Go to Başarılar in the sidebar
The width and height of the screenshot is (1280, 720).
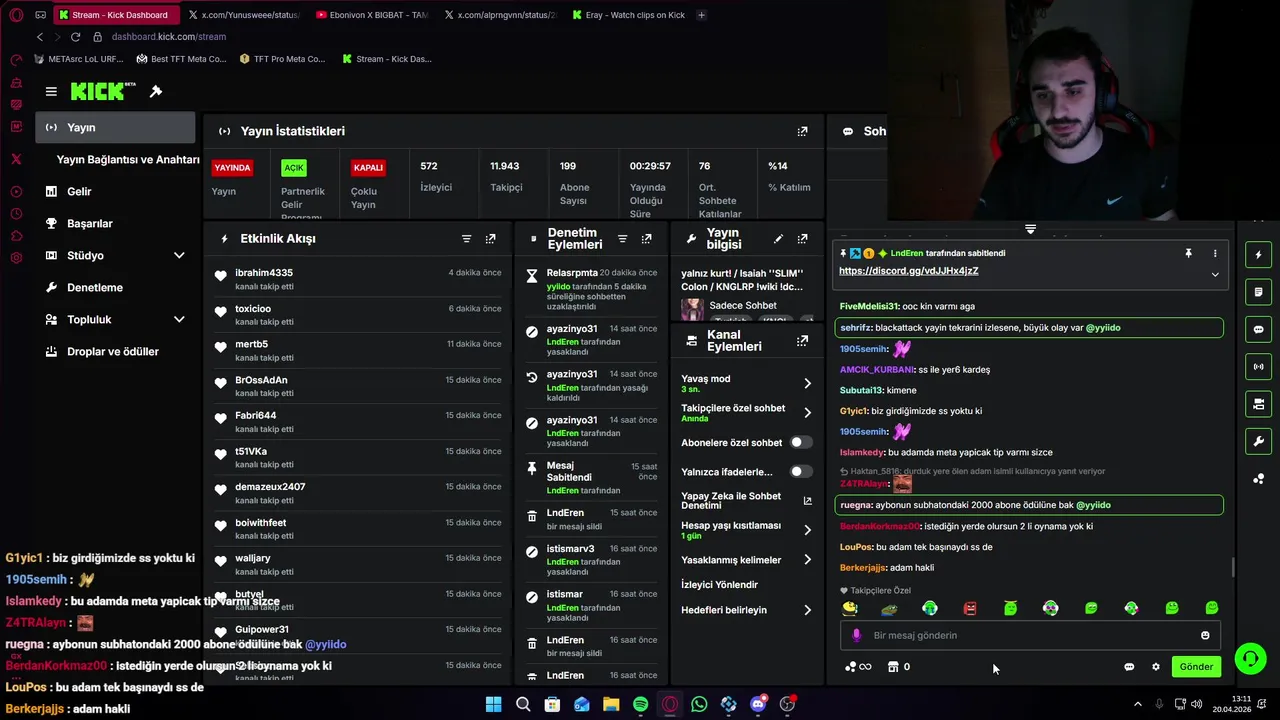click(90, 224)
